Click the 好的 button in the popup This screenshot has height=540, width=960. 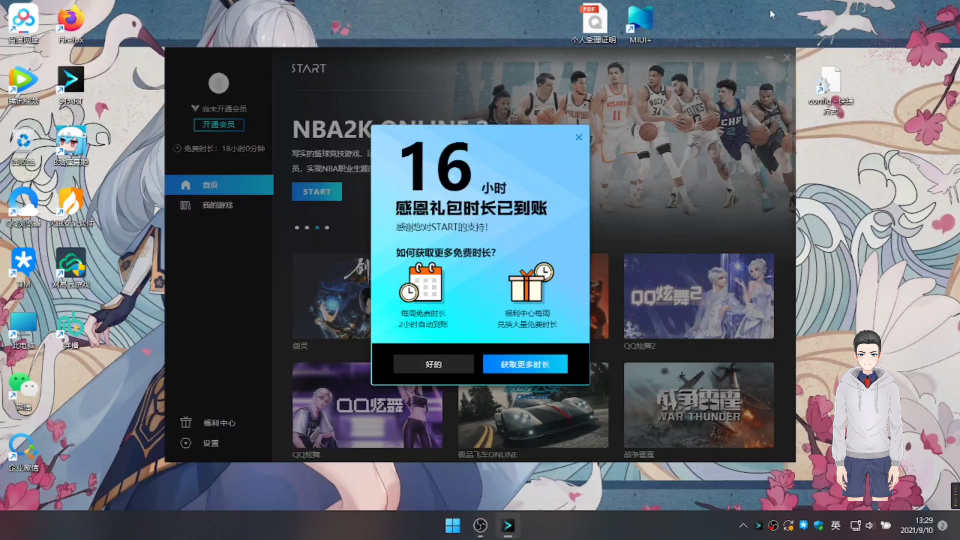click(x=433, y=364)
